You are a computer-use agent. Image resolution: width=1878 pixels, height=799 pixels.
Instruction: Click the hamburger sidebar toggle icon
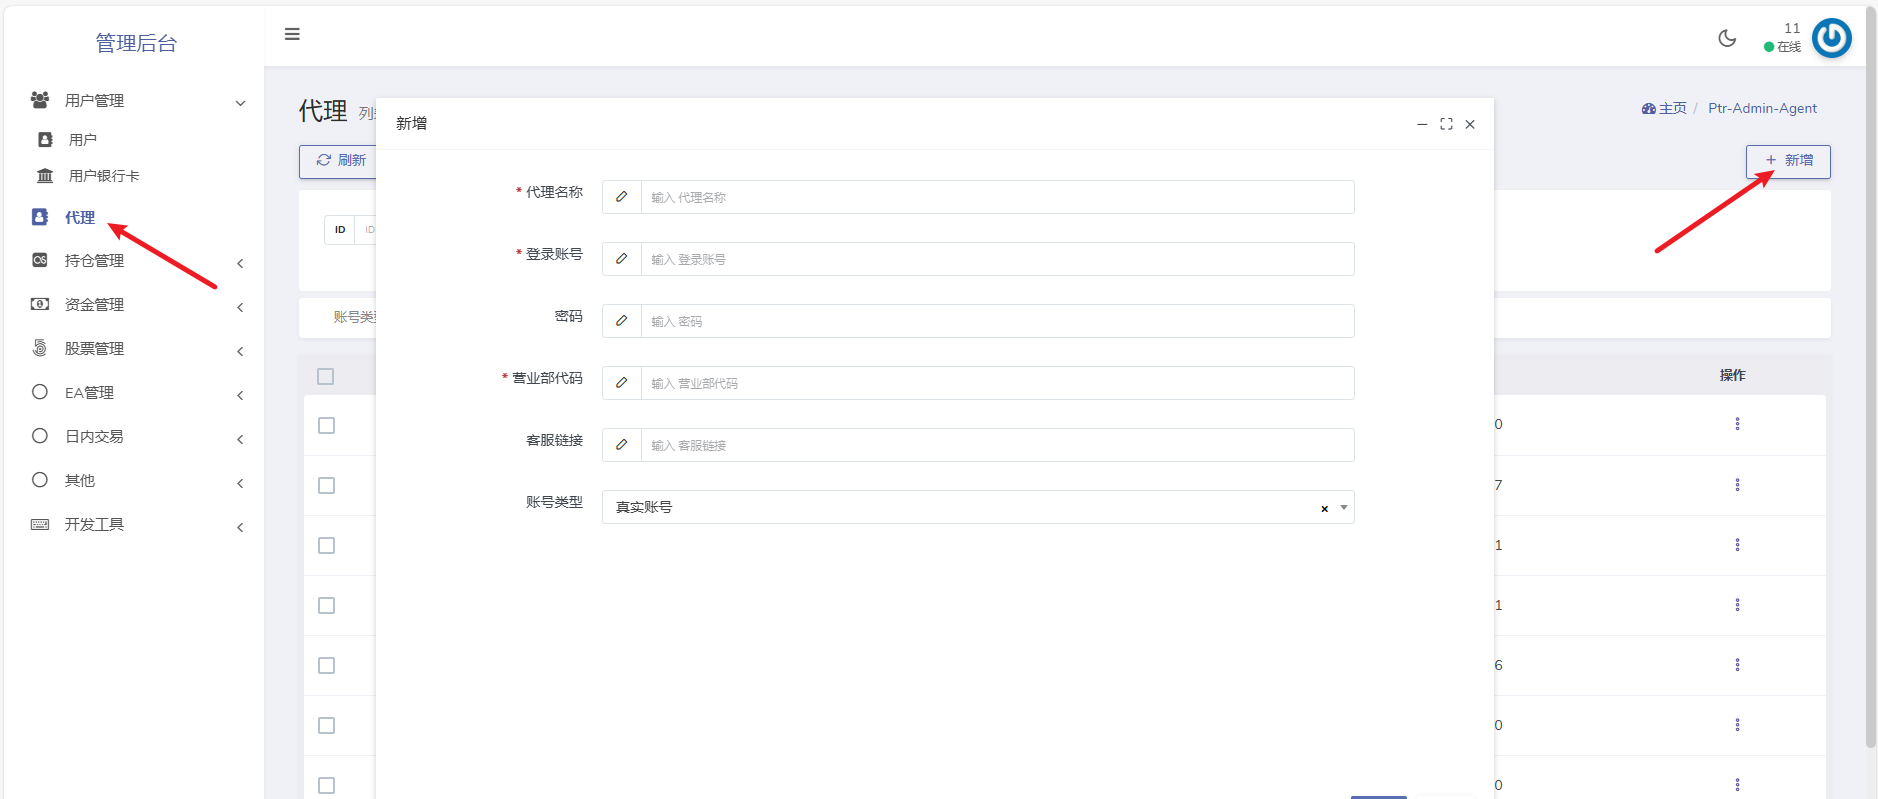[x=292, y=34]
